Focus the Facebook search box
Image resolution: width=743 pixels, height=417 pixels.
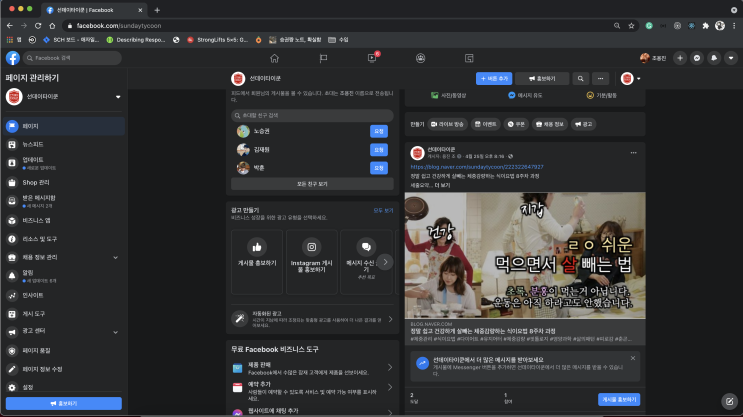click(x=72, y=58)
